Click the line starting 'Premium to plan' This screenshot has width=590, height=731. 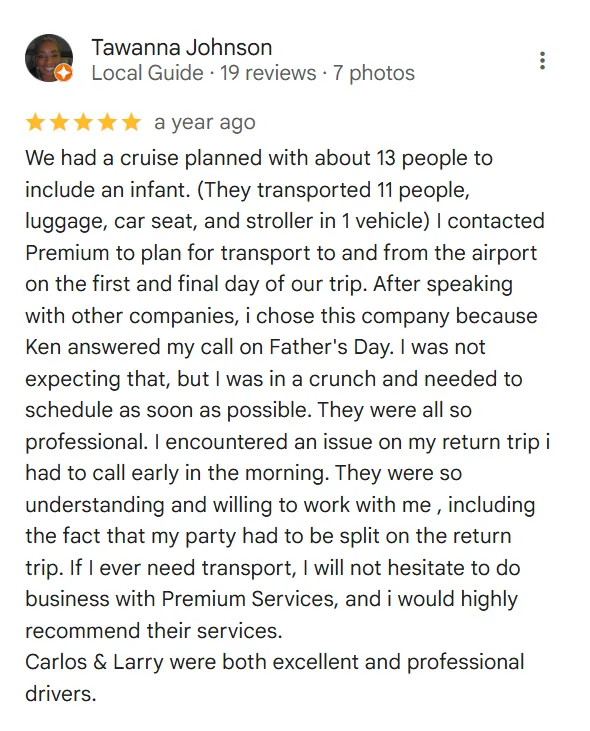click(281, 253)
